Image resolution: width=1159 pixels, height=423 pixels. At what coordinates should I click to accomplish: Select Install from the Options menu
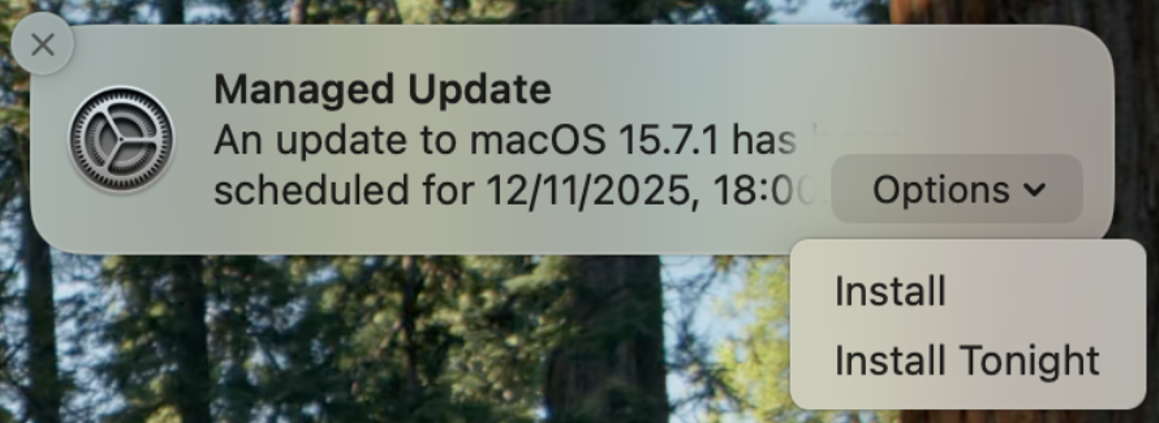pos(889,292)
